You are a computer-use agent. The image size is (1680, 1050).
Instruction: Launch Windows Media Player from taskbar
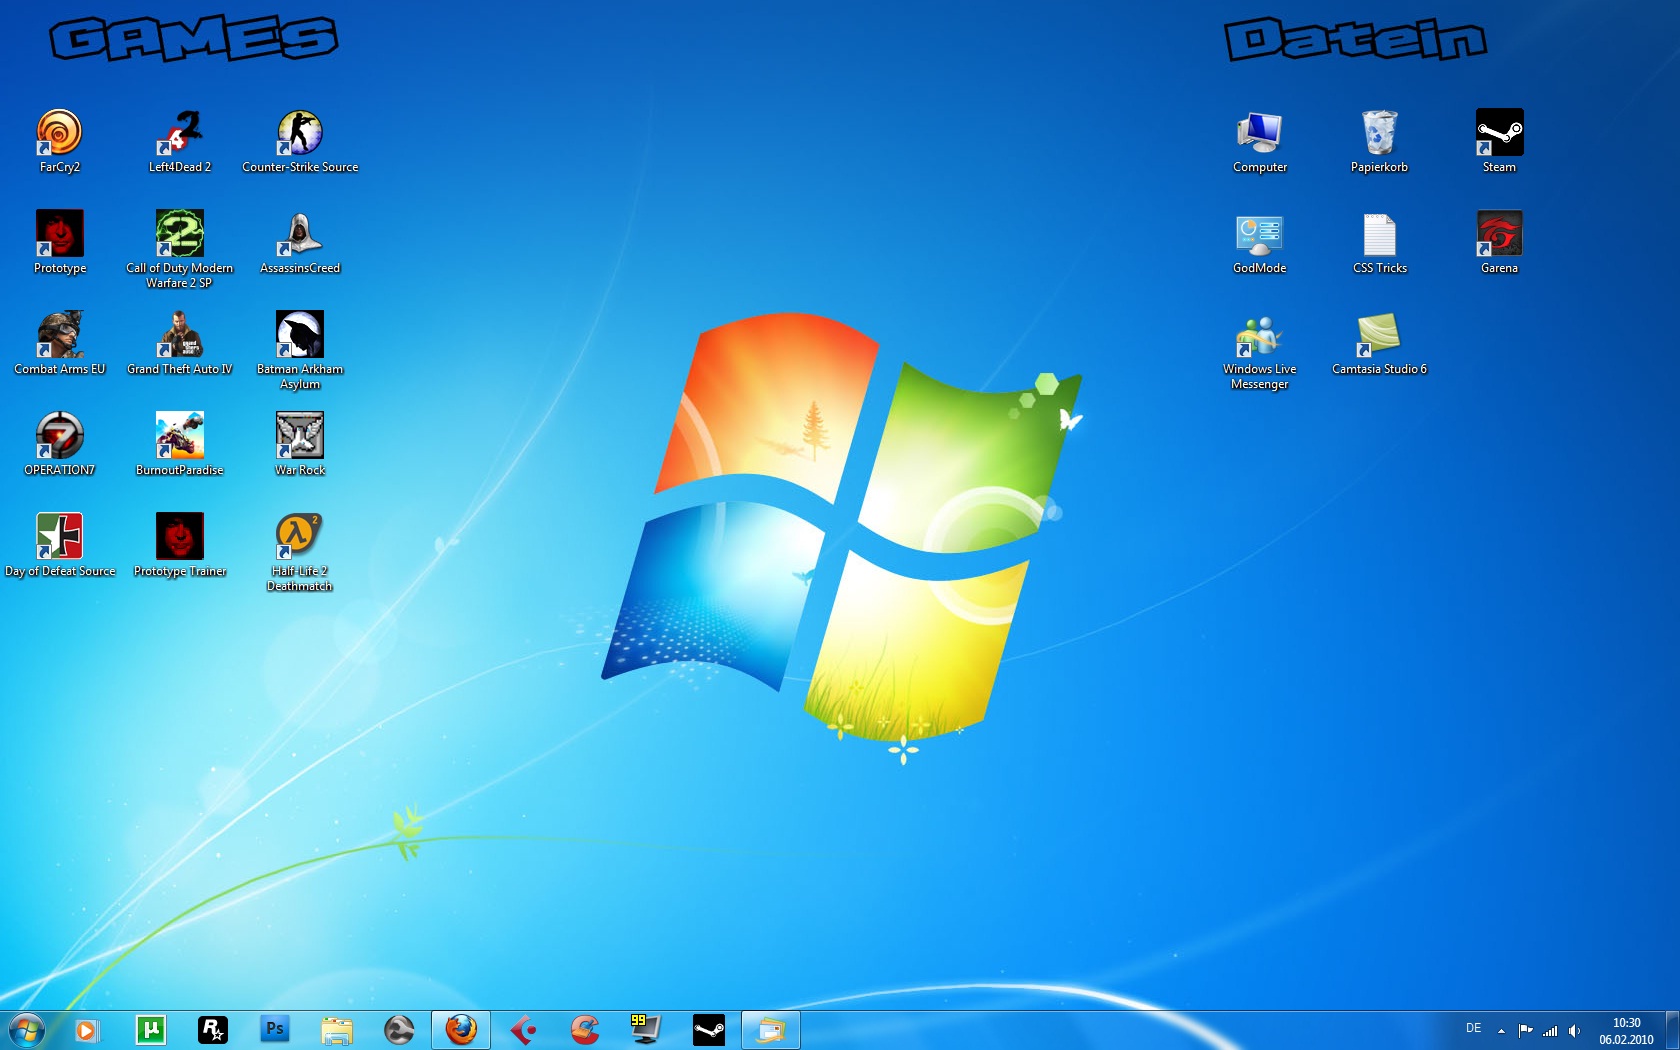pyautogui.click(x=88, y=1030)
